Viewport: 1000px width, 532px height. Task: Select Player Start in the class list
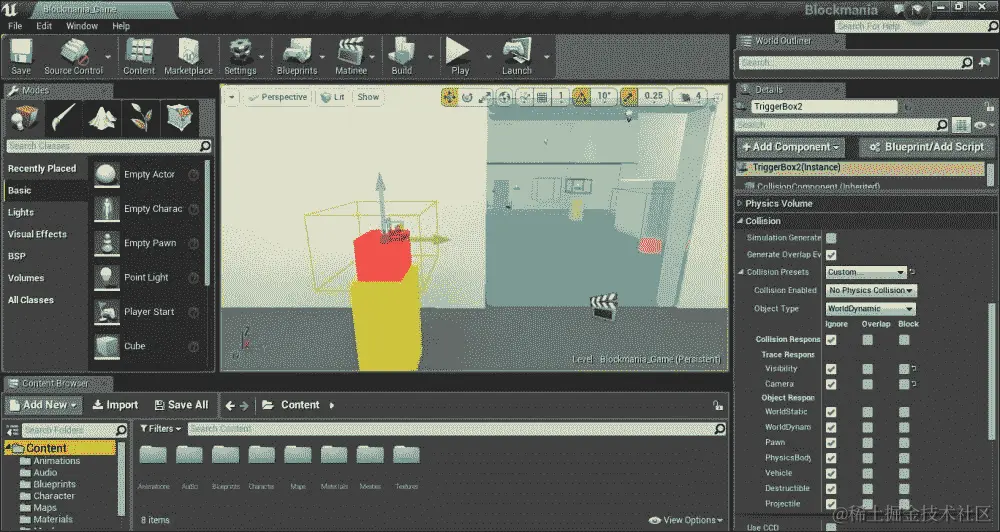coord(148,312)
